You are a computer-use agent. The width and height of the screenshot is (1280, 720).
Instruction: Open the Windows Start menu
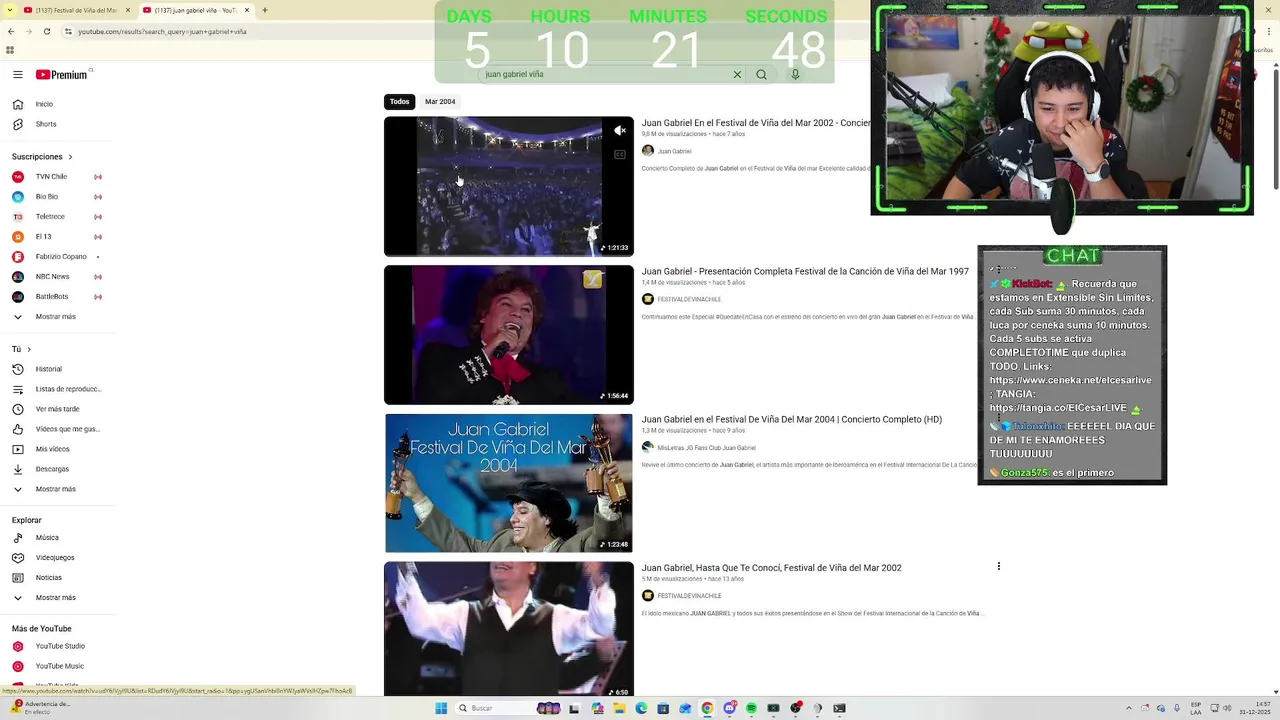click(441, 708)
